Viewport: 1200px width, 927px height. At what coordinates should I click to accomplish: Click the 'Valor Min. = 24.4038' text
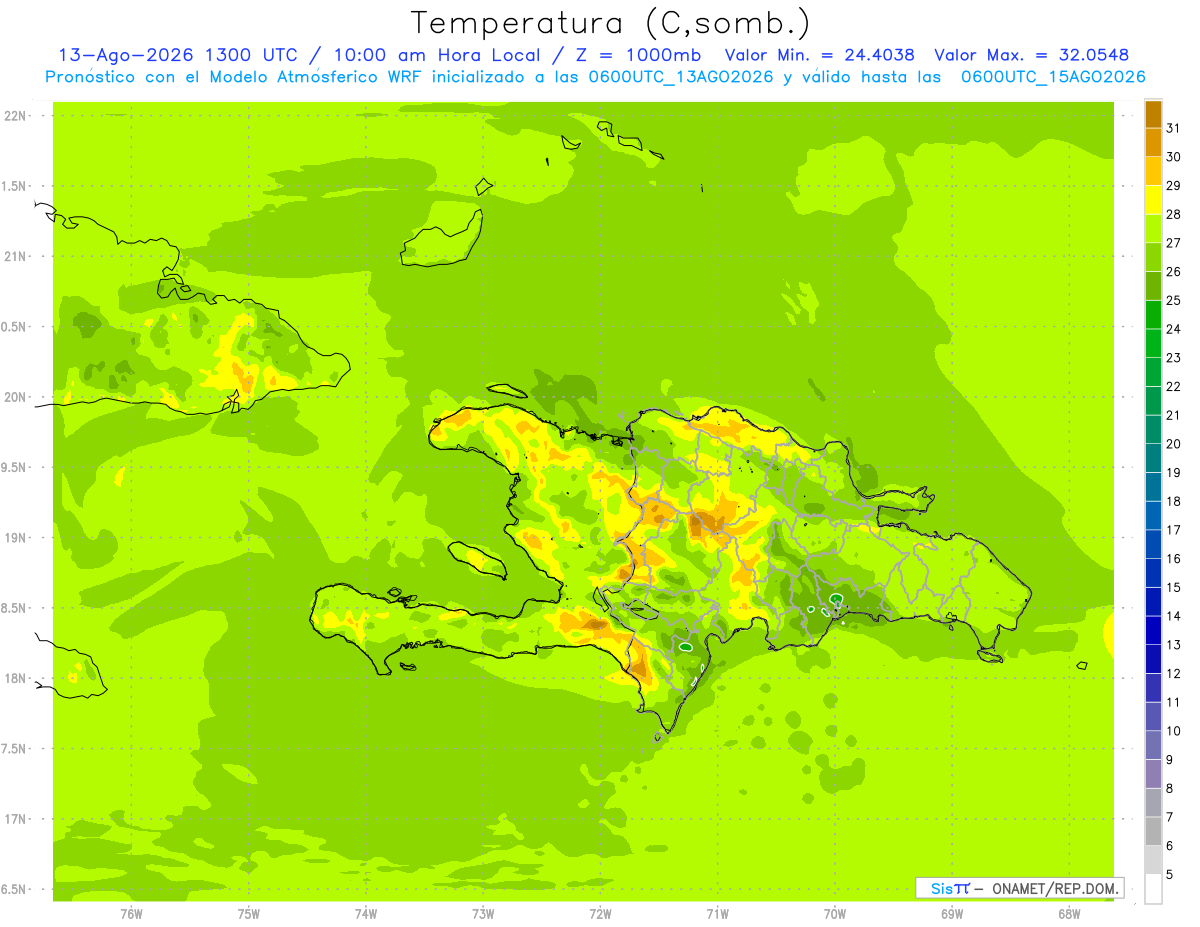point(822,55)
